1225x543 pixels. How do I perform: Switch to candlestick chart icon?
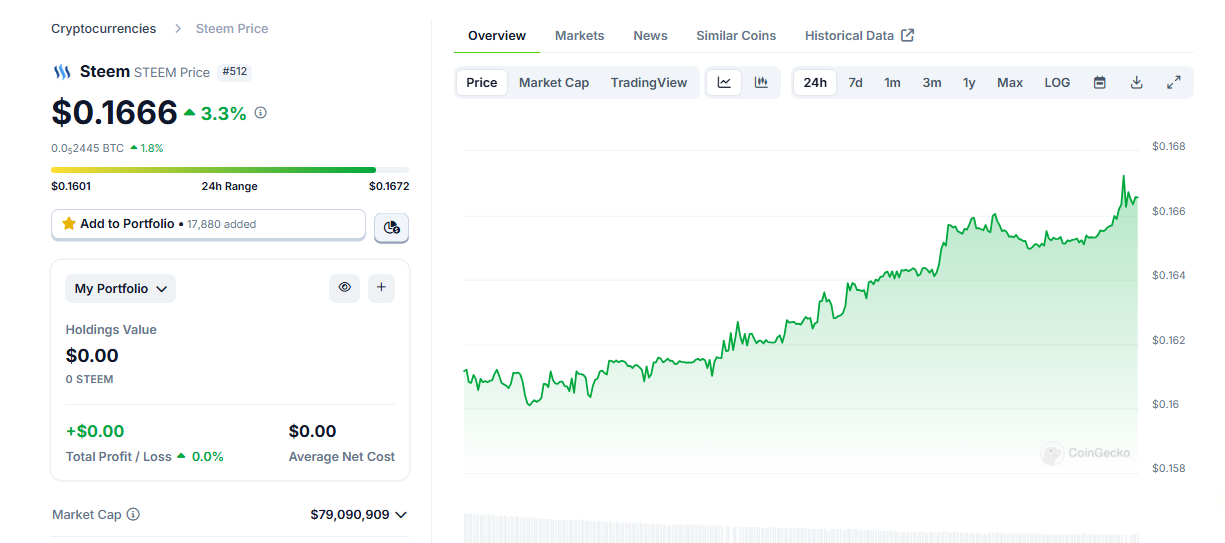[761, 83]
